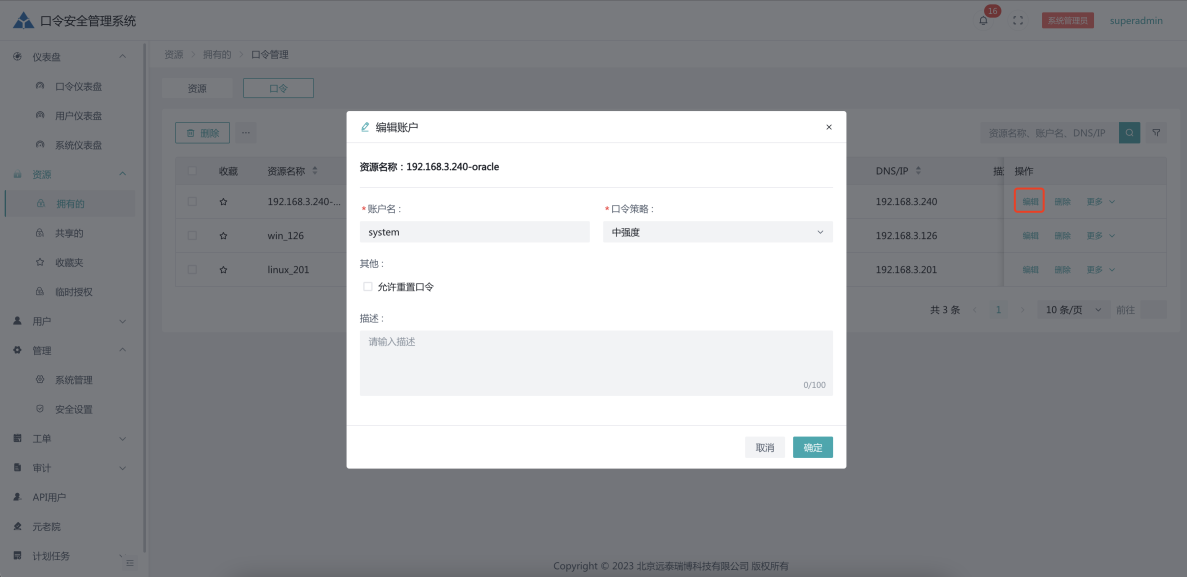This screenshot has width=1187, height=577.
Task: Check the win_126 row checkbox
Action: (x=192, y=236)
